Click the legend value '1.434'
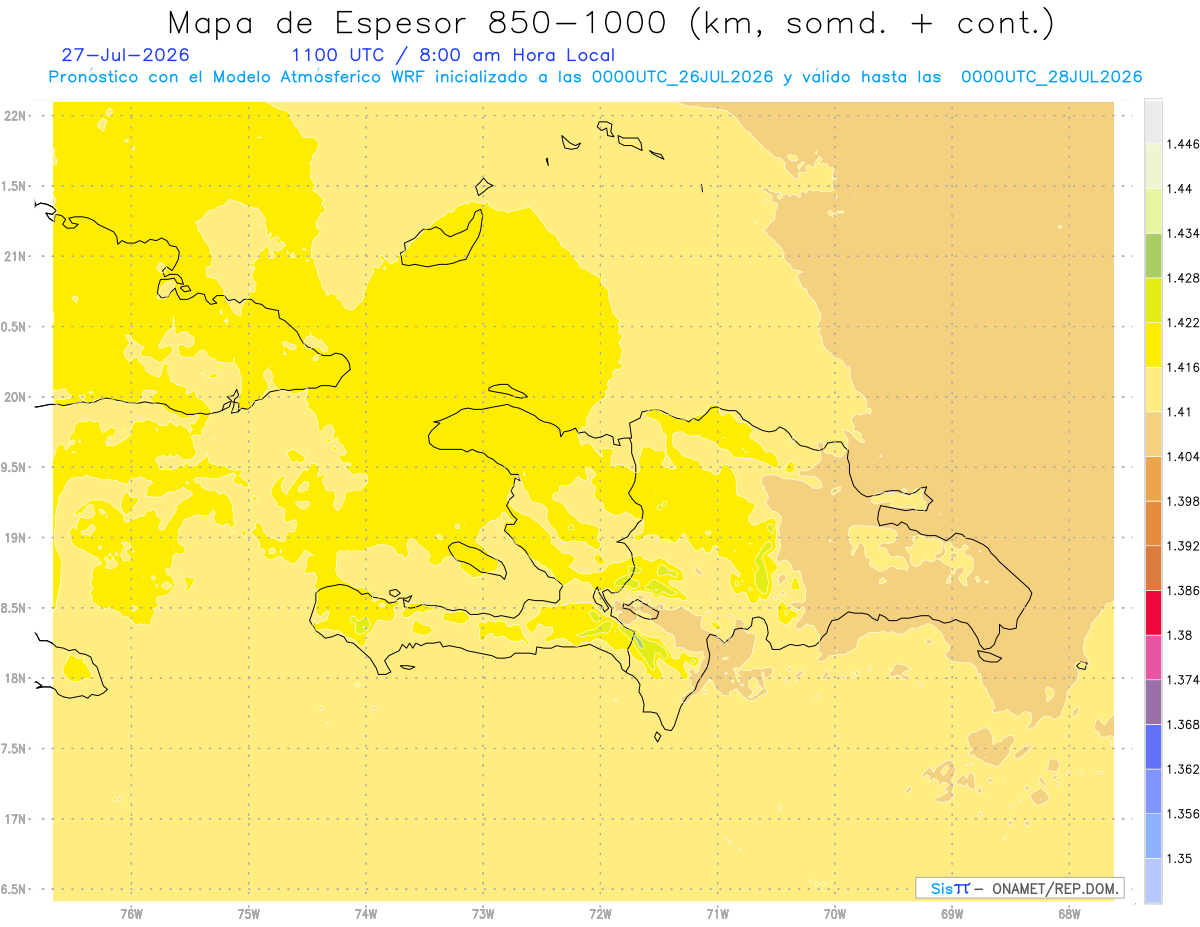Image resolution: width=1200 pixels, height=927 pixels. 1185,233
